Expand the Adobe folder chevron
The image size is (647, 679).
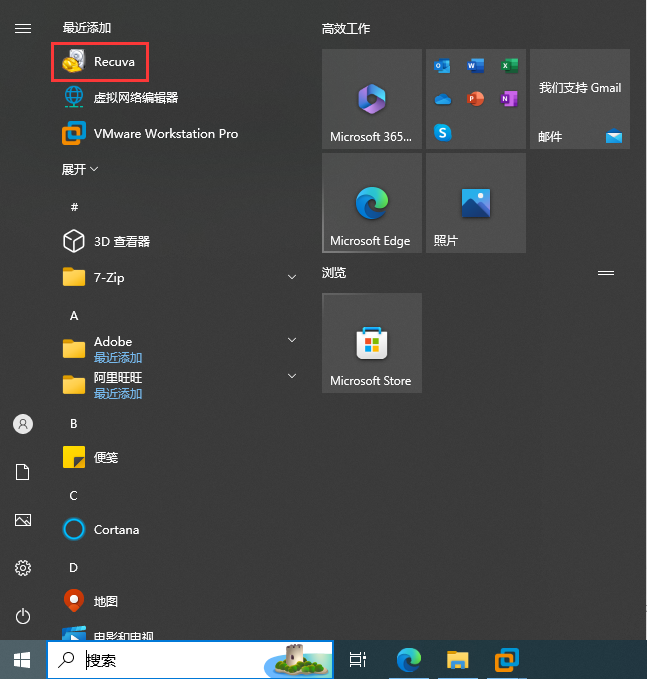[x=292, y=340]
